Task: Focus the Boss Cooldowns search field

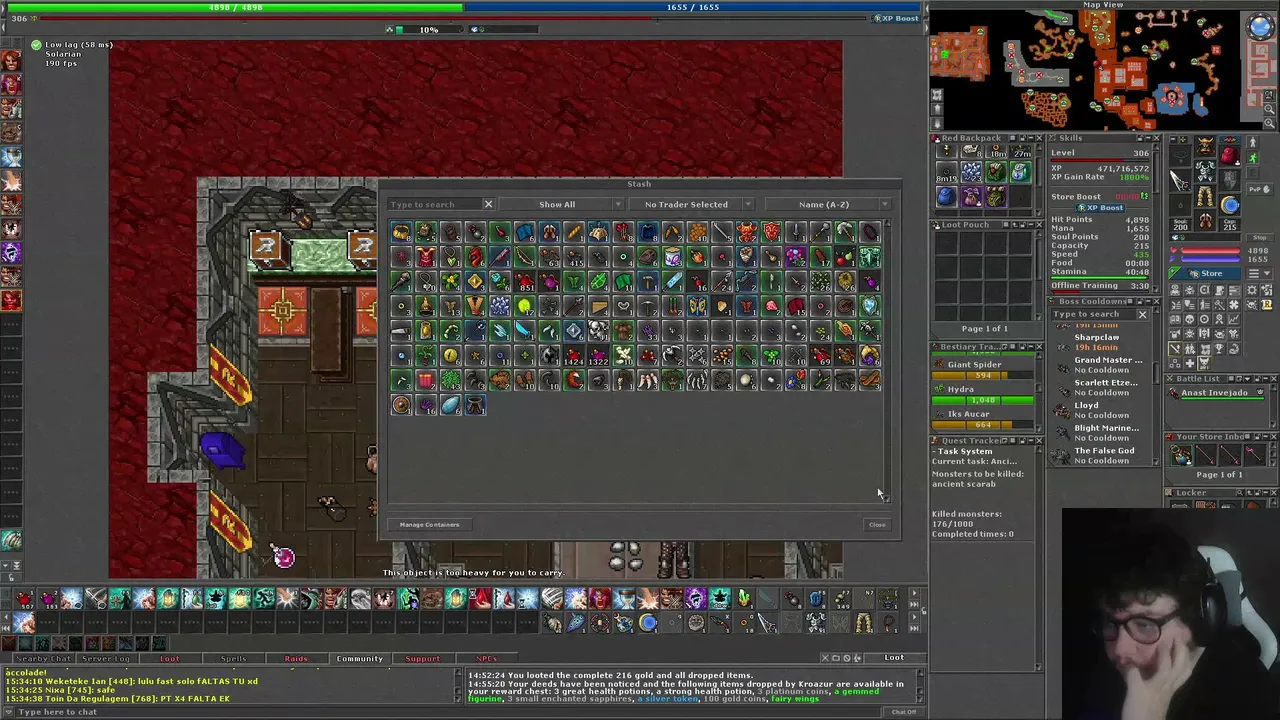Action: click(x=1093, y=314)
